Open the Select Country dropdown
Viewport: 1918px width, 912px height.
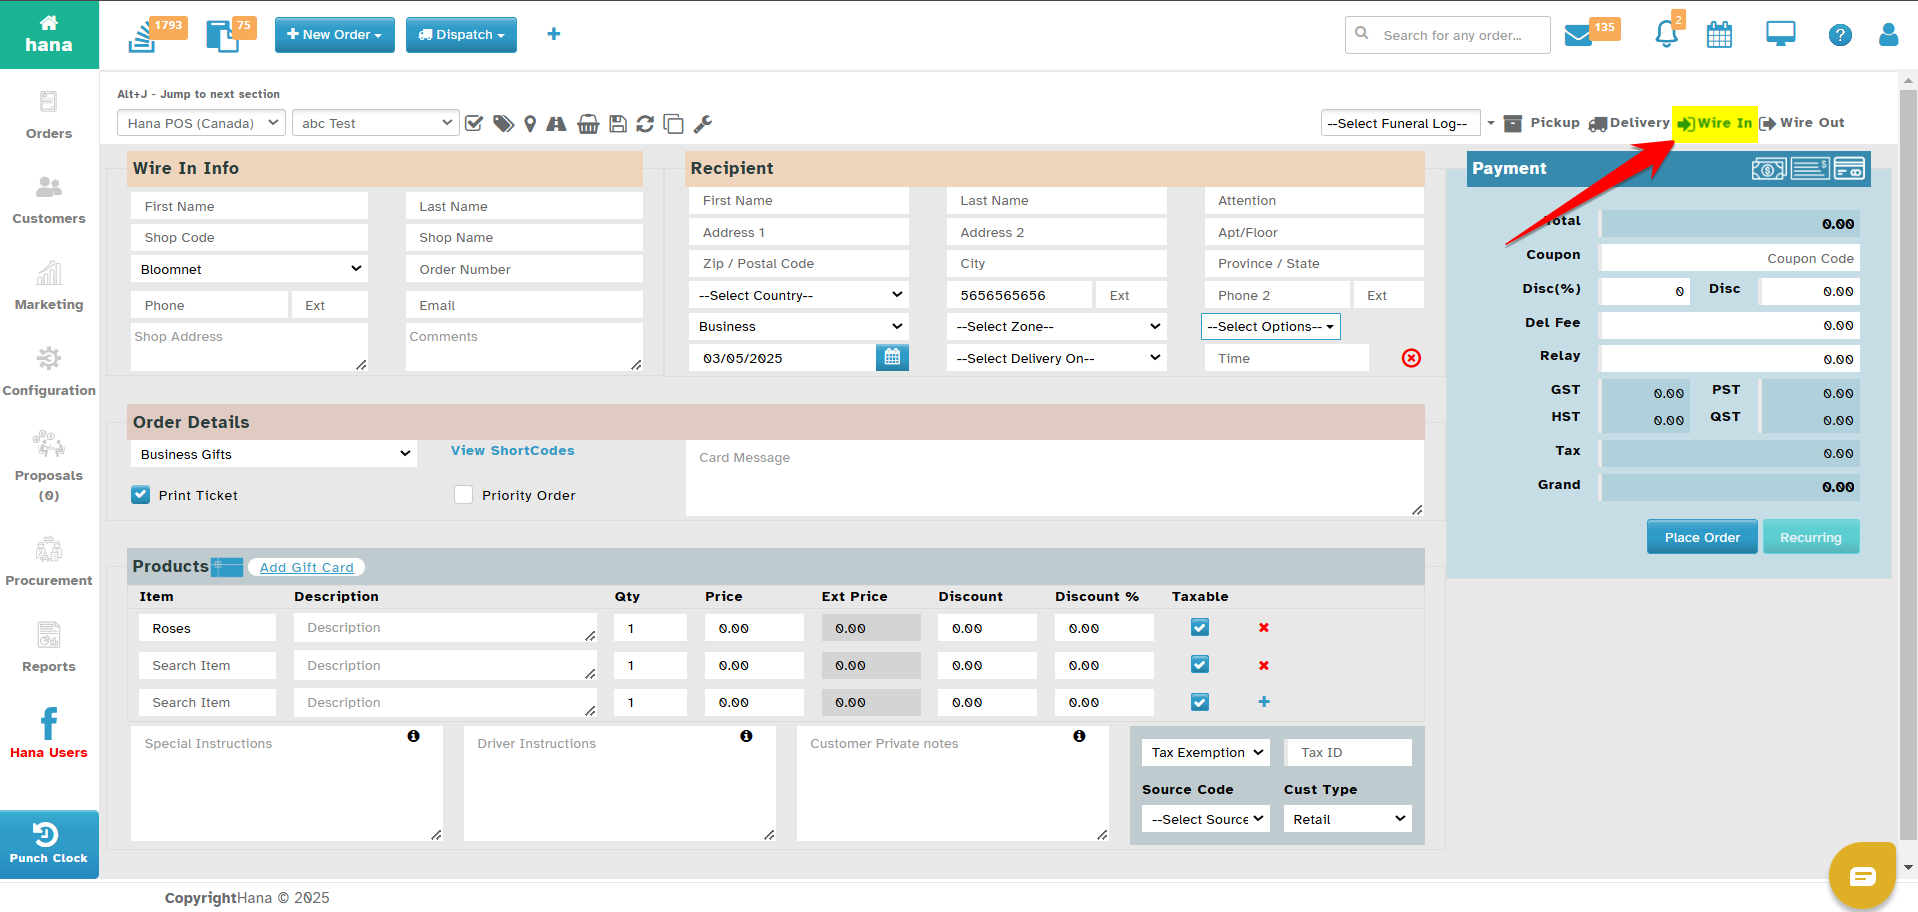point(799,295)
